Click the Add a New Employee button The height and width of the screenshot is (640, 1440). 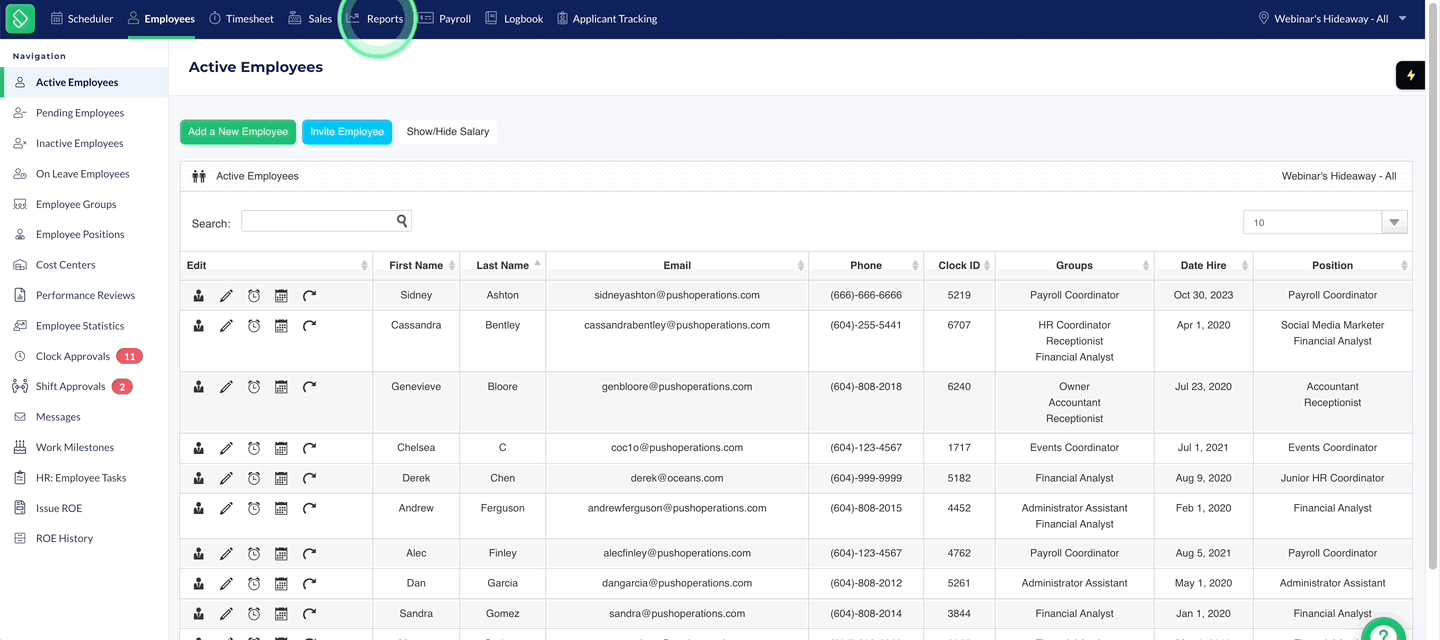coord(238,132)
